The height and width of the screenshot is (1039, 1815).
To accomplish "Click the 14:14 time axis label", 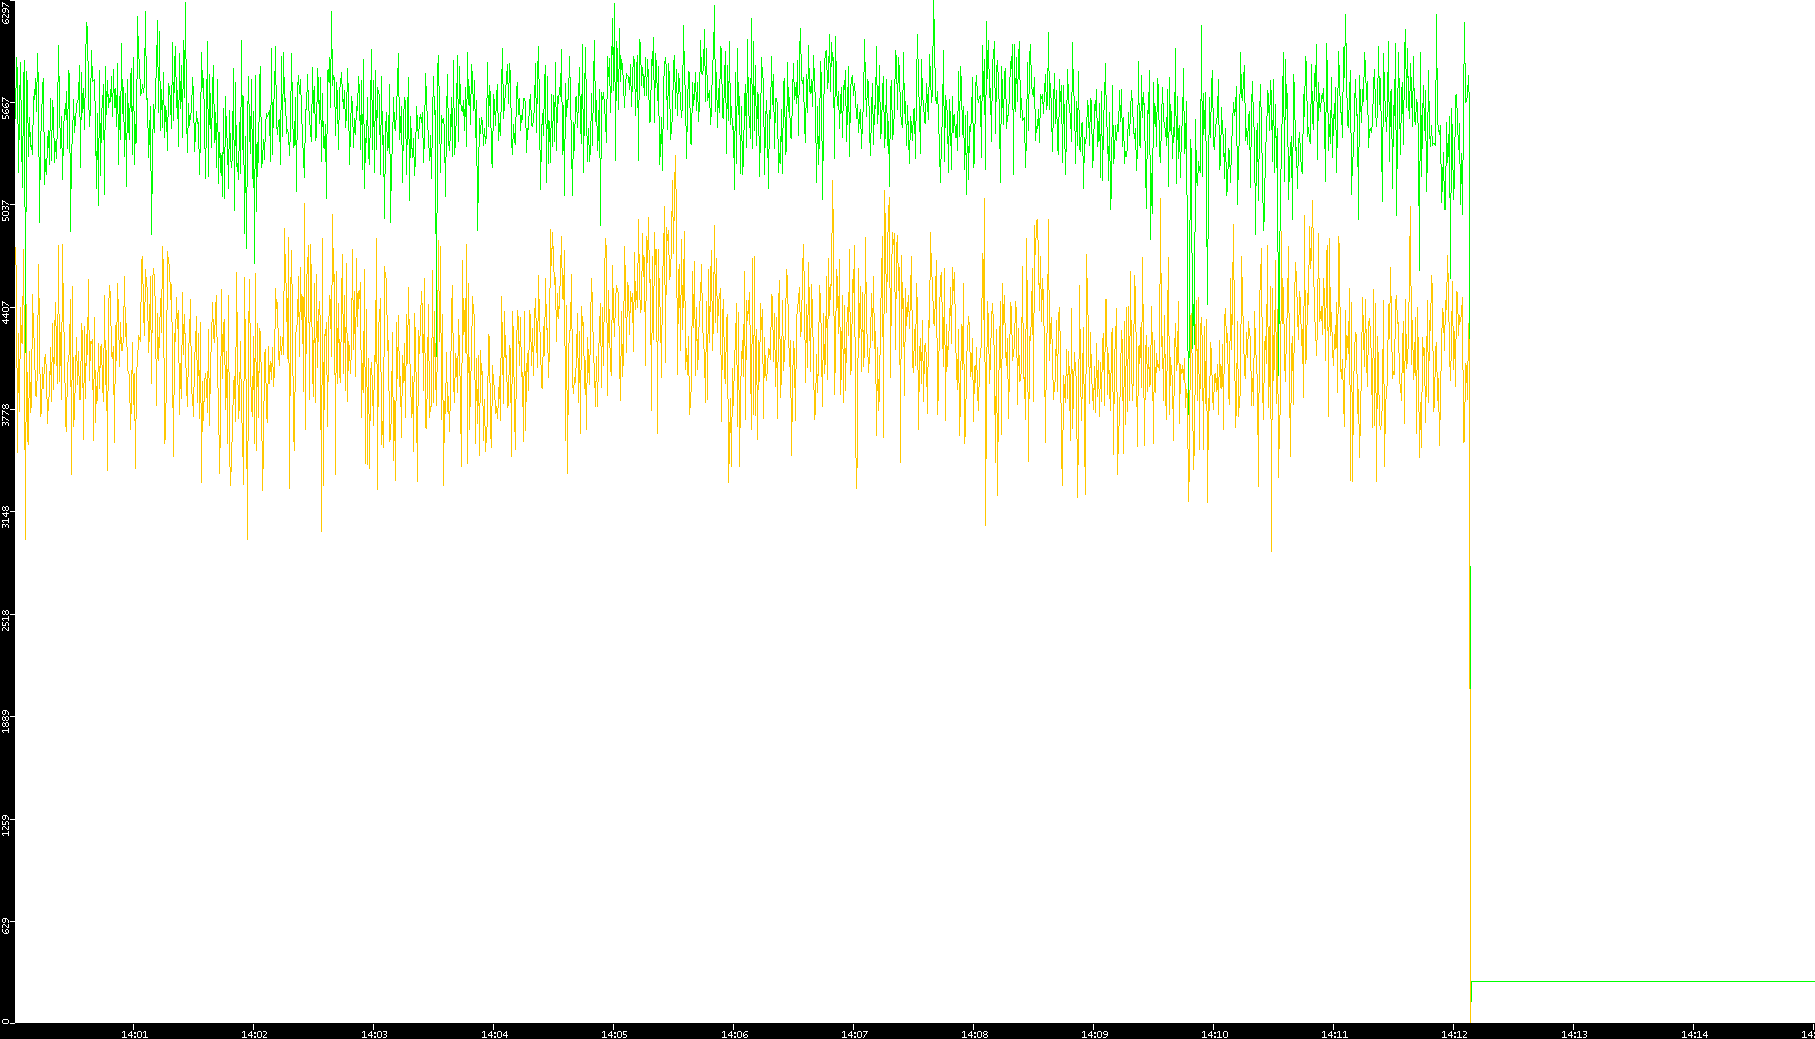I will pyautogui.click(x=1694, y=1033).
